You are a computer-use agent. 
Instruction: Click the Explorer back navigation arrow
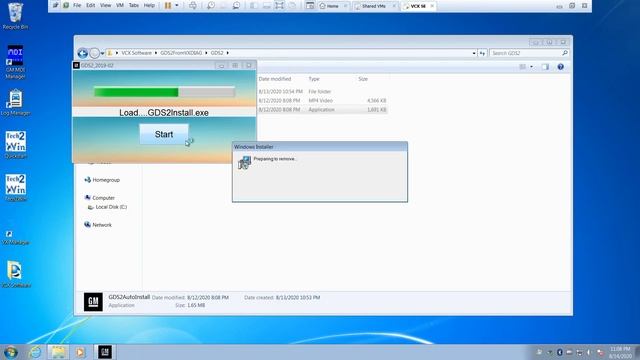pyautogui.click(x=82, y=53)
